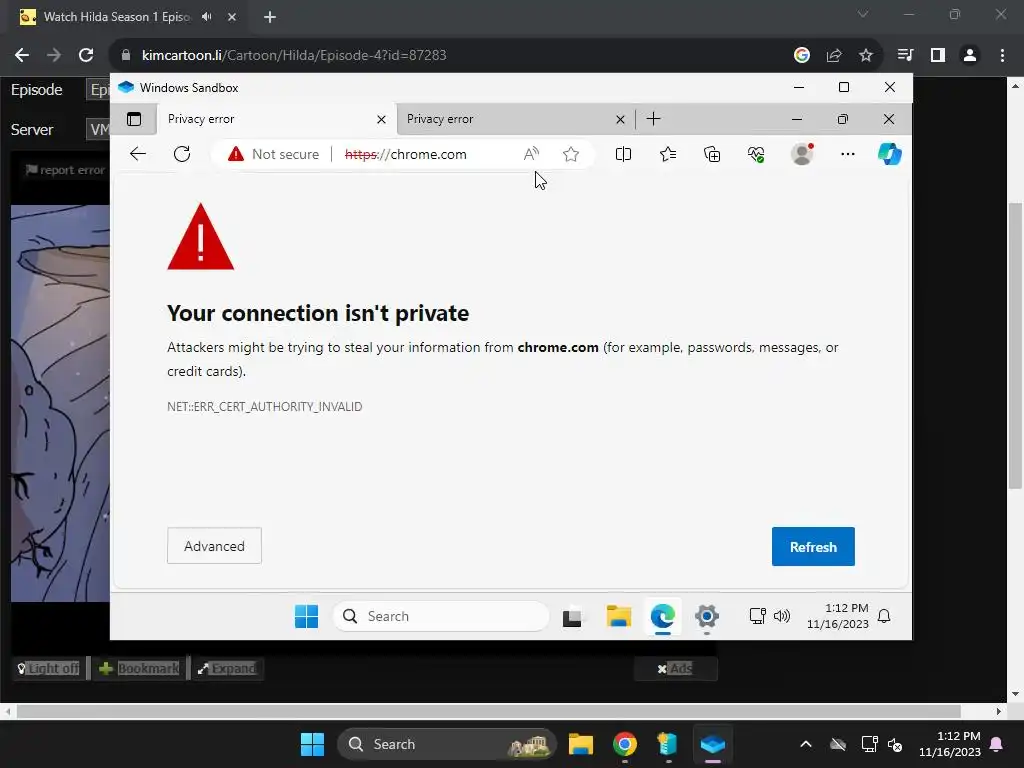Click network icon in Sandbox tray

[758, 616]
